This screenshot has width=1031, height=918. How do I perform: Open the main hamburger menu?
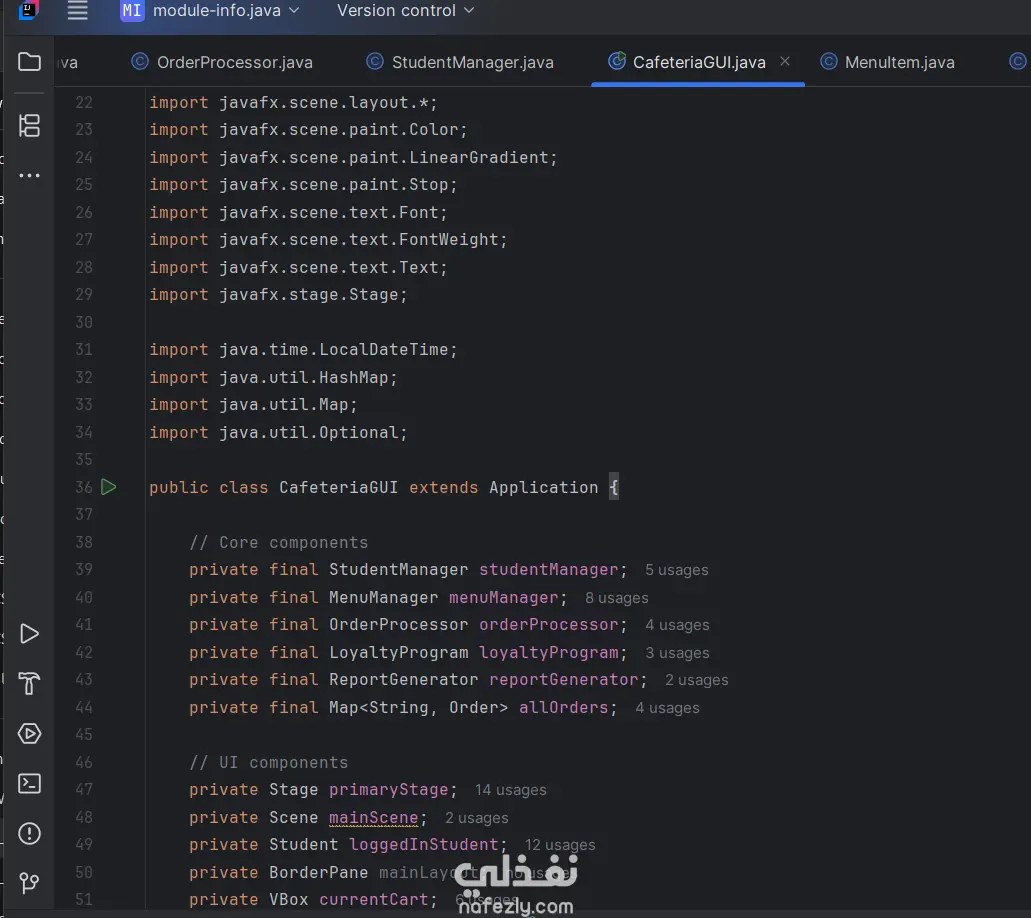(x=78, y=11)
